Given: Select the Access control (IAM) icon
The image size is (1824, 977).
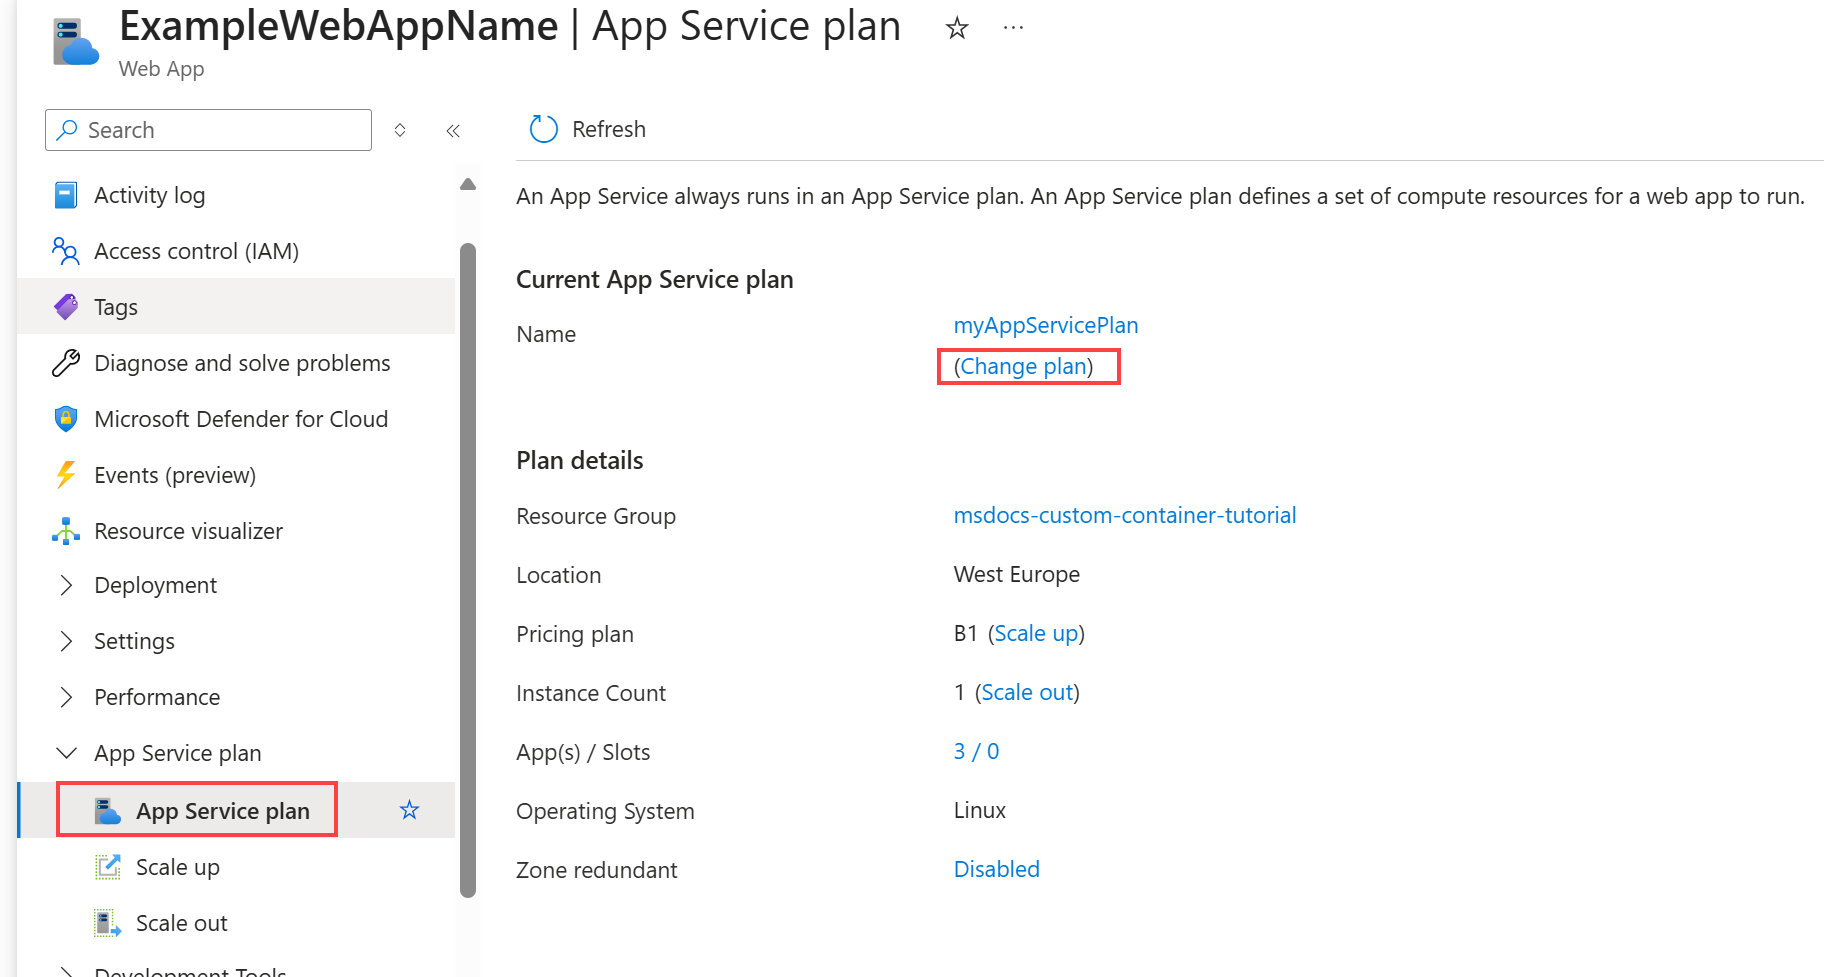Looking at the screenshot, I should [x=65, y=250].
